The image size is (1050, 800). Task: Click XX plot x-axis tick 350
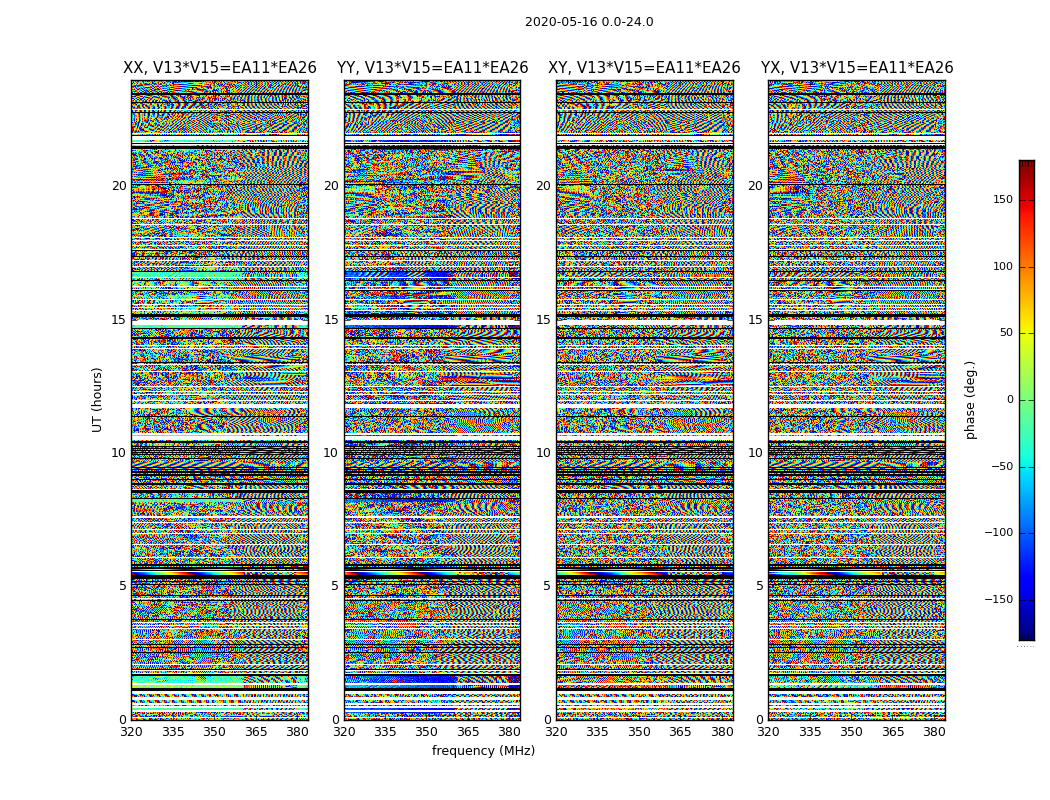coord(214,732)
